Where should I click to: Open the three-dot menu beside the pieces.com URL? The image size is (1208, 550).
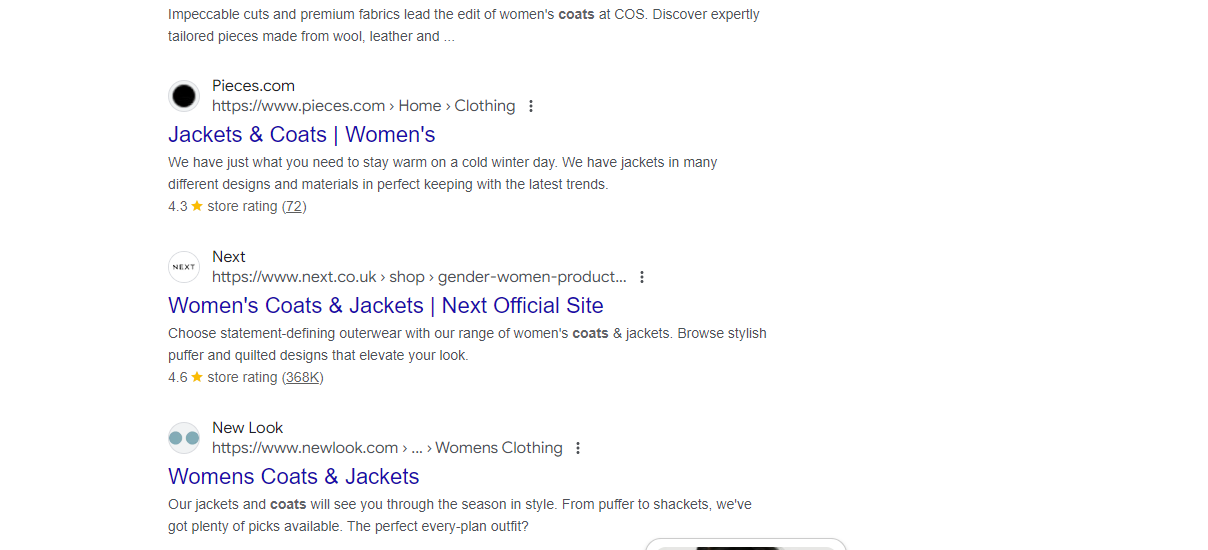point(531,106)
